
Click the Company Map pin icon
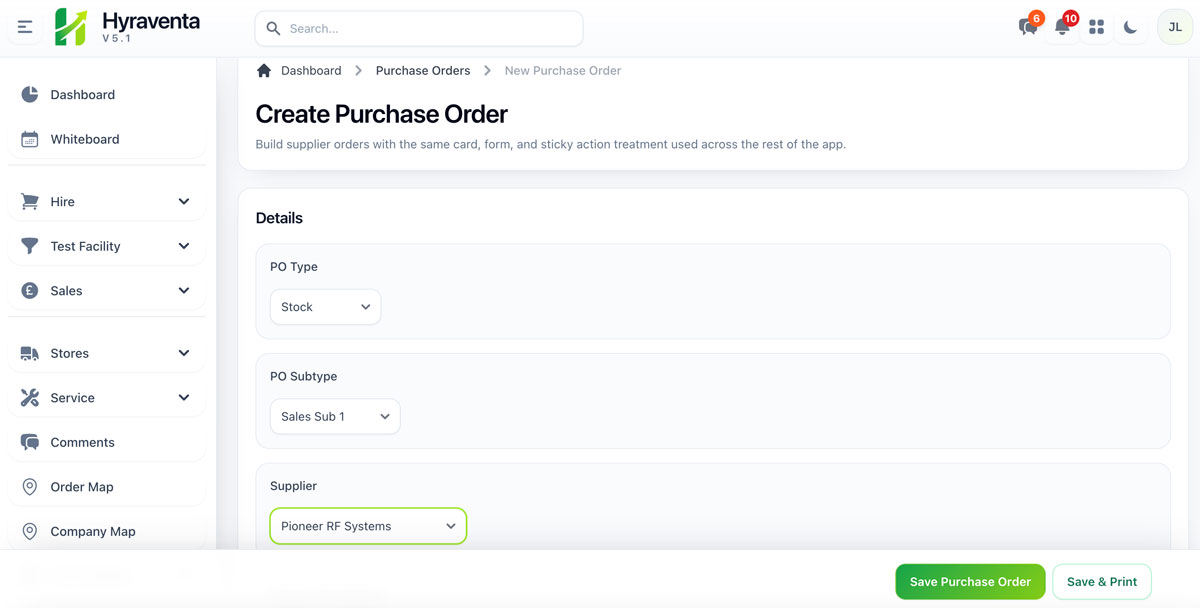(x=30, y=532)
